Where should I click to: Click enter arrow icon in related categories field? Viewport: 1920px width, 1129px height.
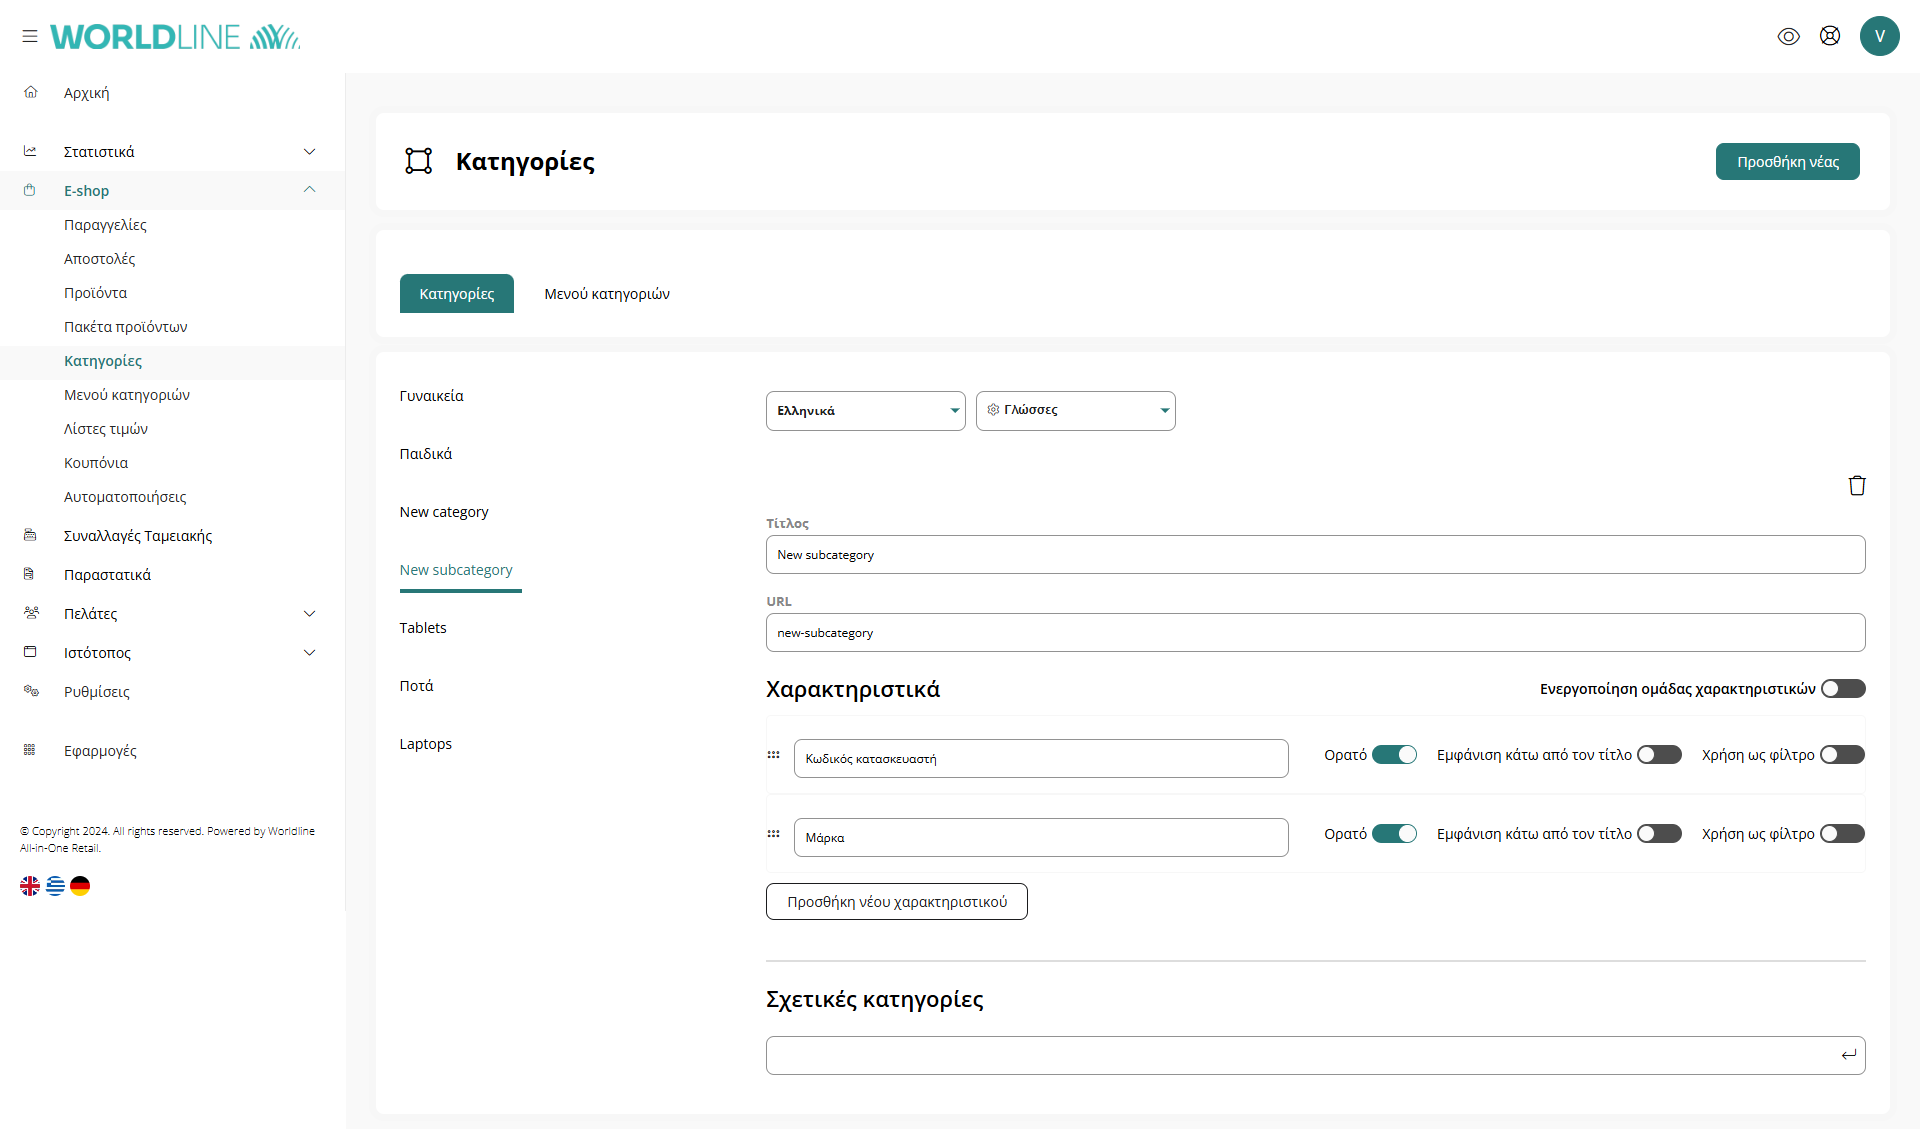(x=1848, y=1054)
